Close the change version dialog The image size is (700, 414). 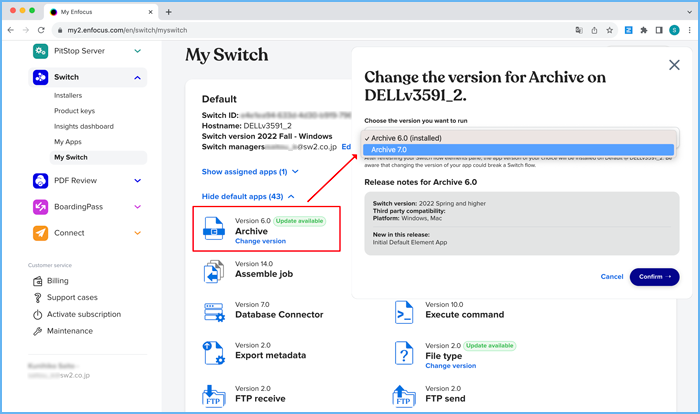tap(674, 65)
